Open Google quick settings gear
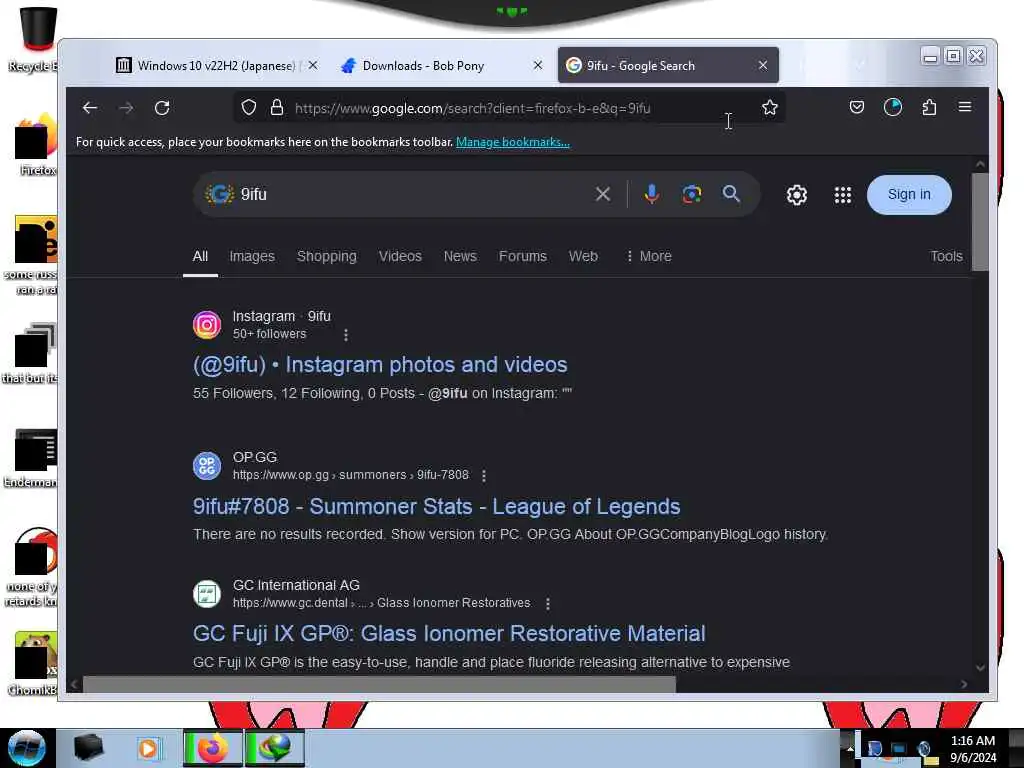Screen dimensions: 1024x768 pyautogui.click(x=797, y=195)
